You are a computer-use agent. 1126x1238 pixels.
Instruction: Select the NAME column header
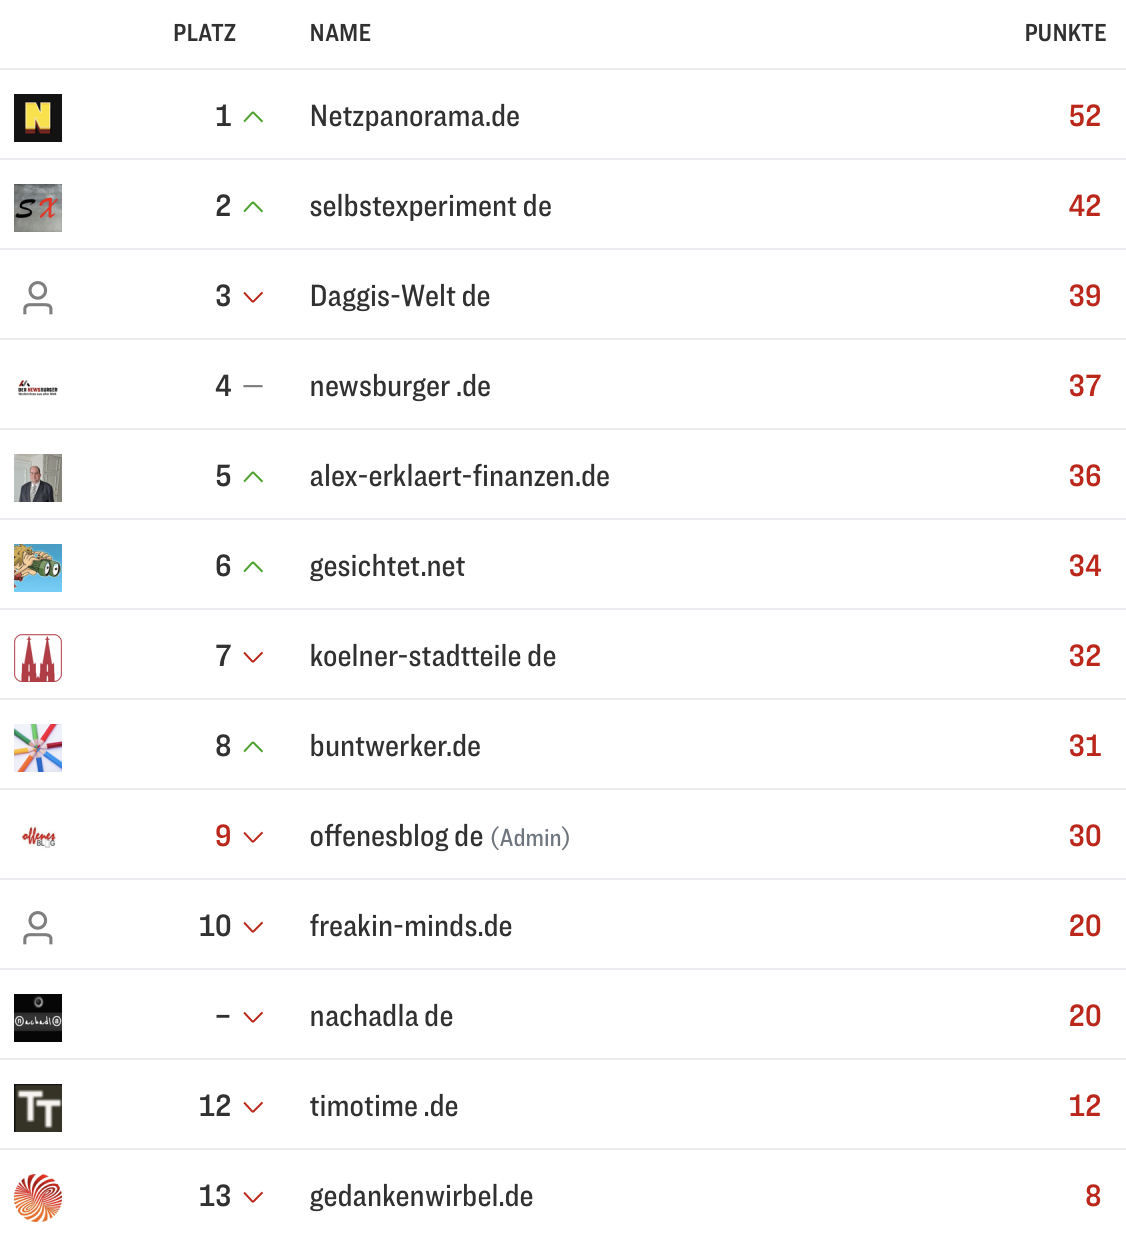click(x=340, y=33)
